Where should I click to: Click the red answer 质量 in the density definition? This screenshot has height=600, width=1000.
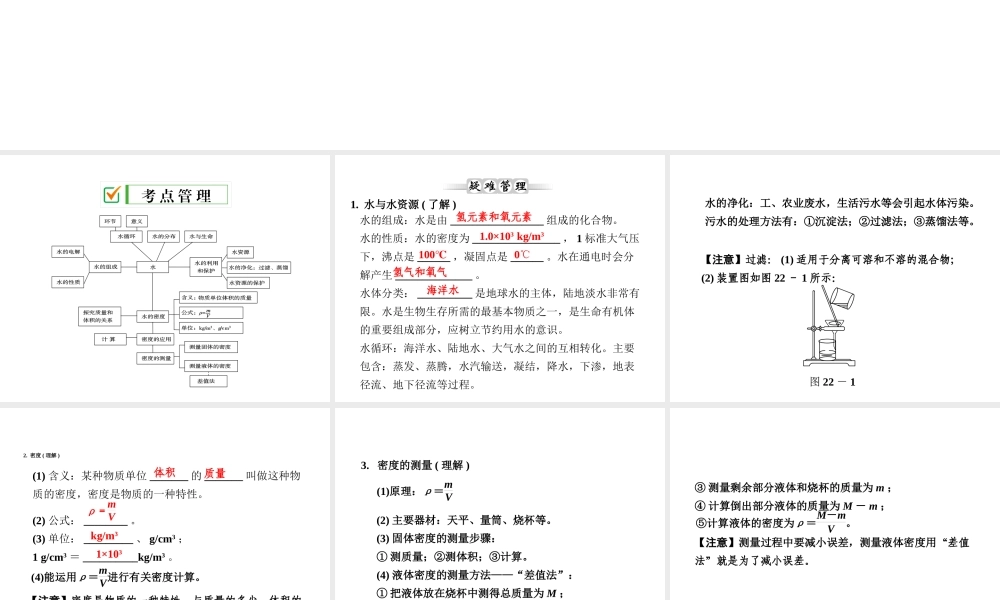(x=215, y=473)
